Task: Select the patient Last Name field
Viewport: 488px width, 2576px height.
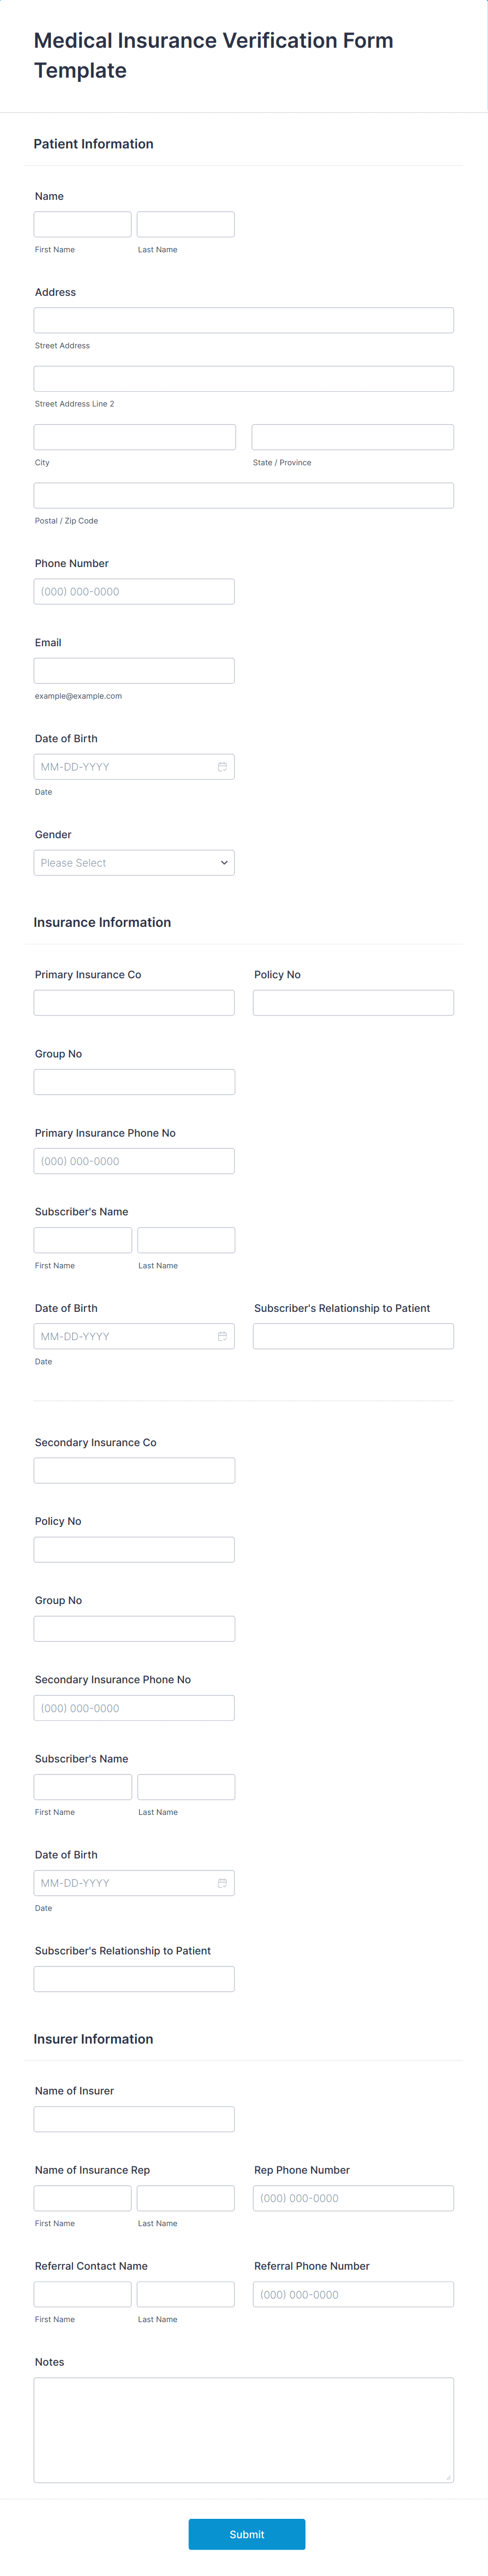Action: click(x=185, y=223)
